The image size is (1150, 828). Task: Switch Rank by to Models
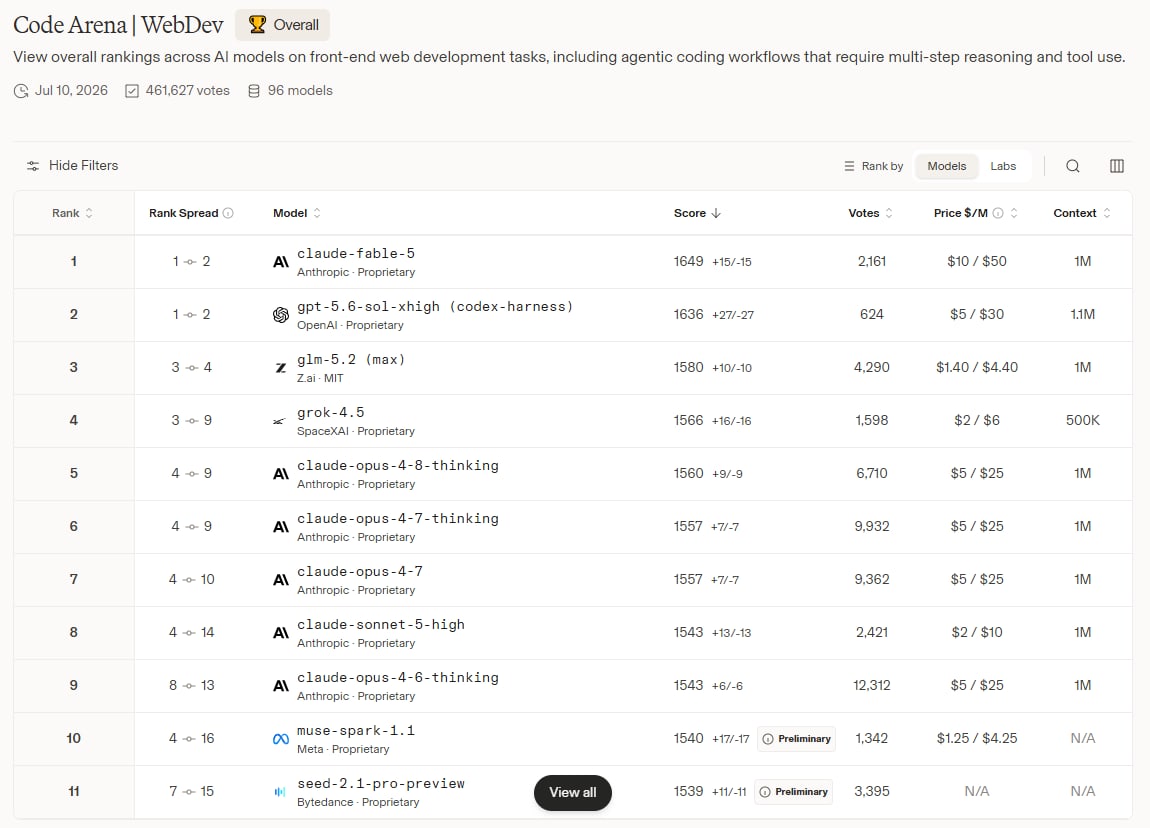click(x=947, y=166)
